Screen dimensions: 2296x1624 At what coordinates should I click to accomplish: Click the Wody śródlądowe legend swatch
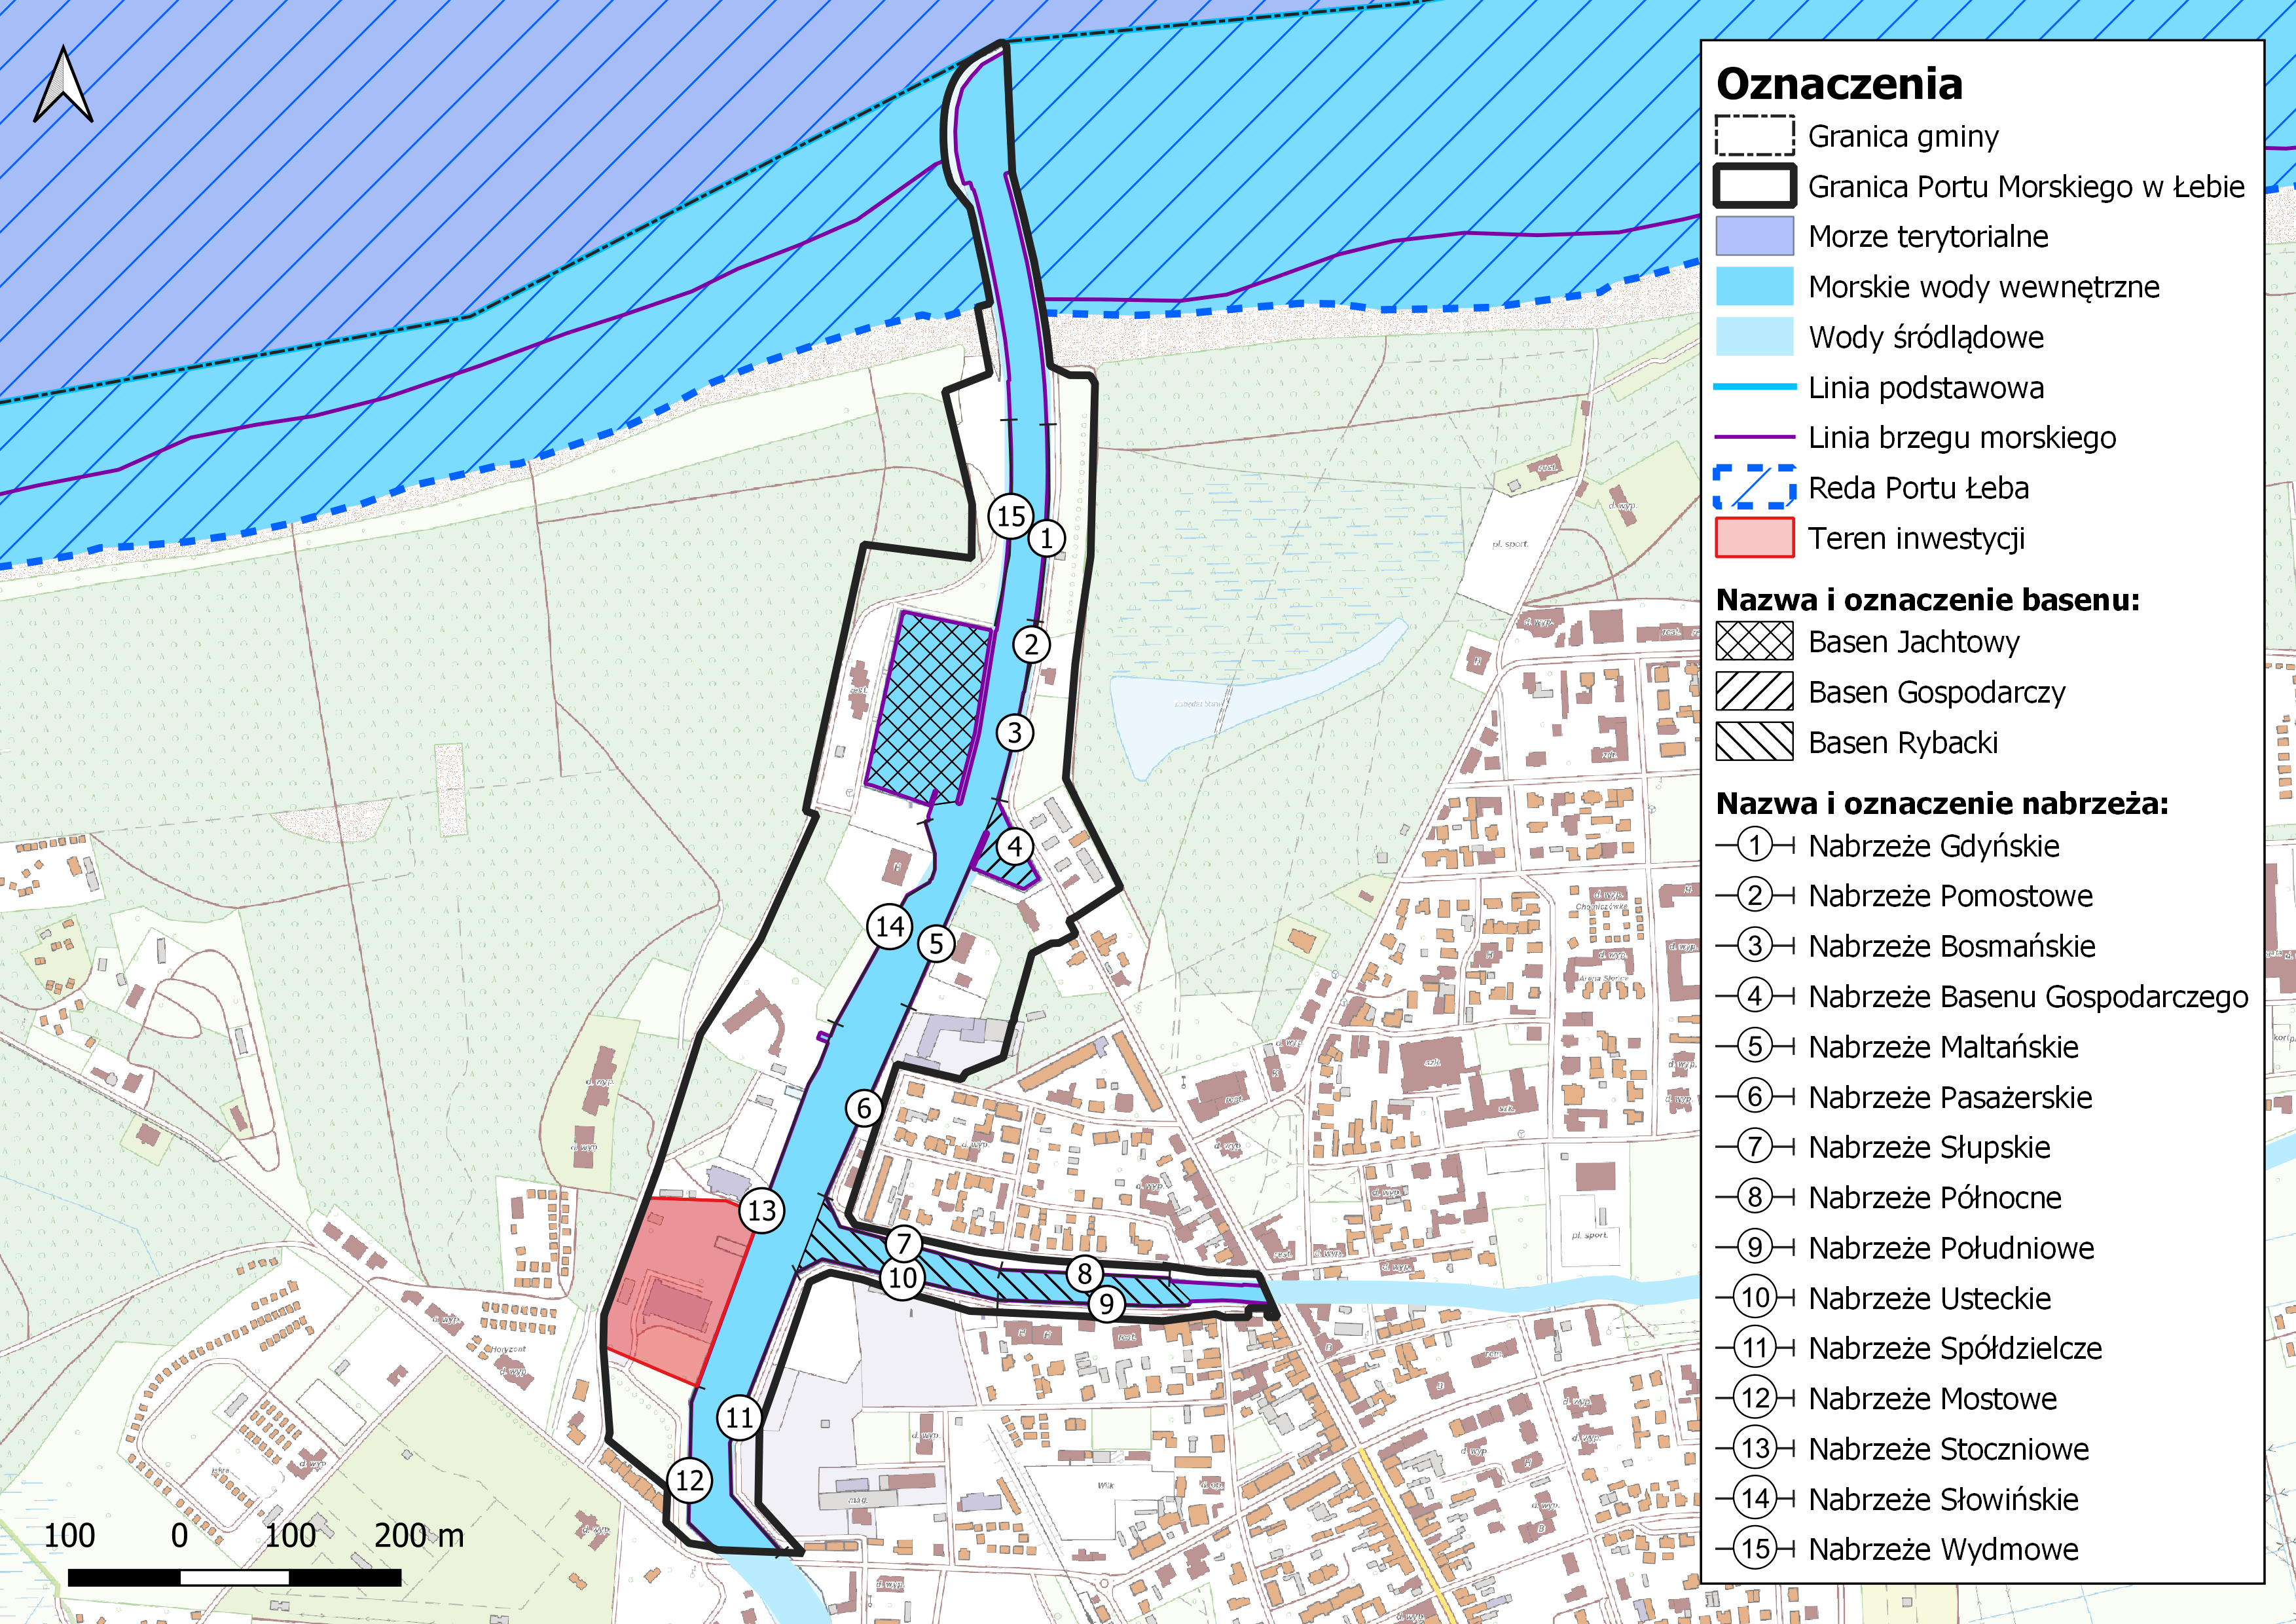click(1755, 337)
